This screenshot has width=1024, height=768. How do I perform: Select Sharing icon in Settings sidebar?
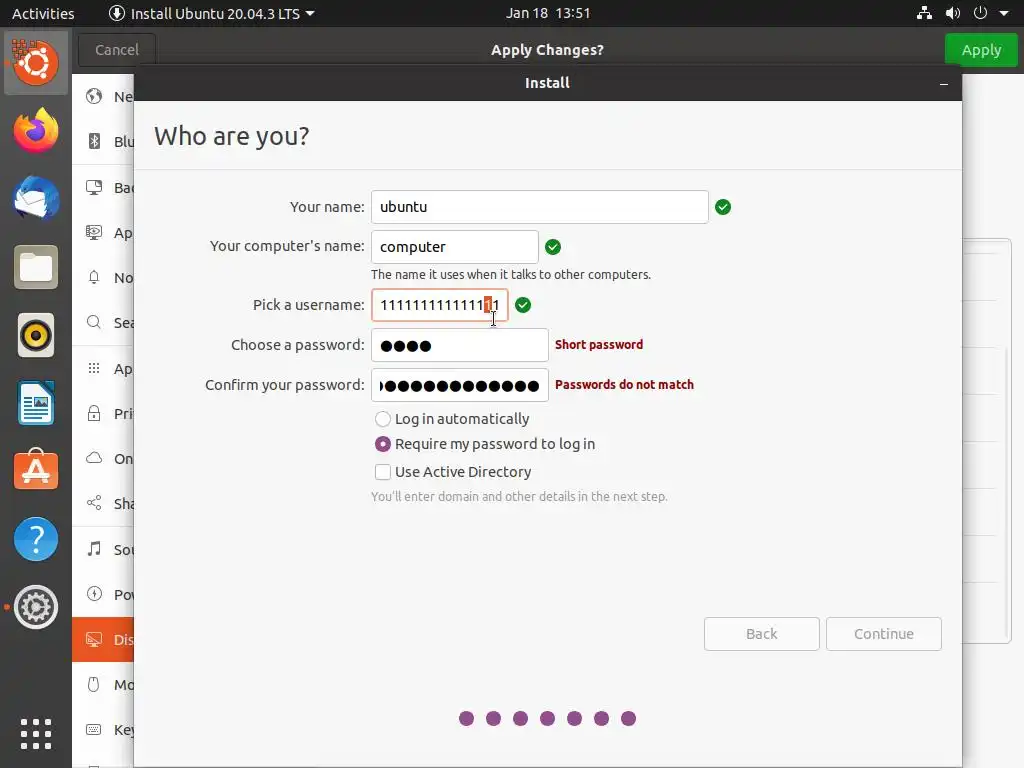[94, 503]
